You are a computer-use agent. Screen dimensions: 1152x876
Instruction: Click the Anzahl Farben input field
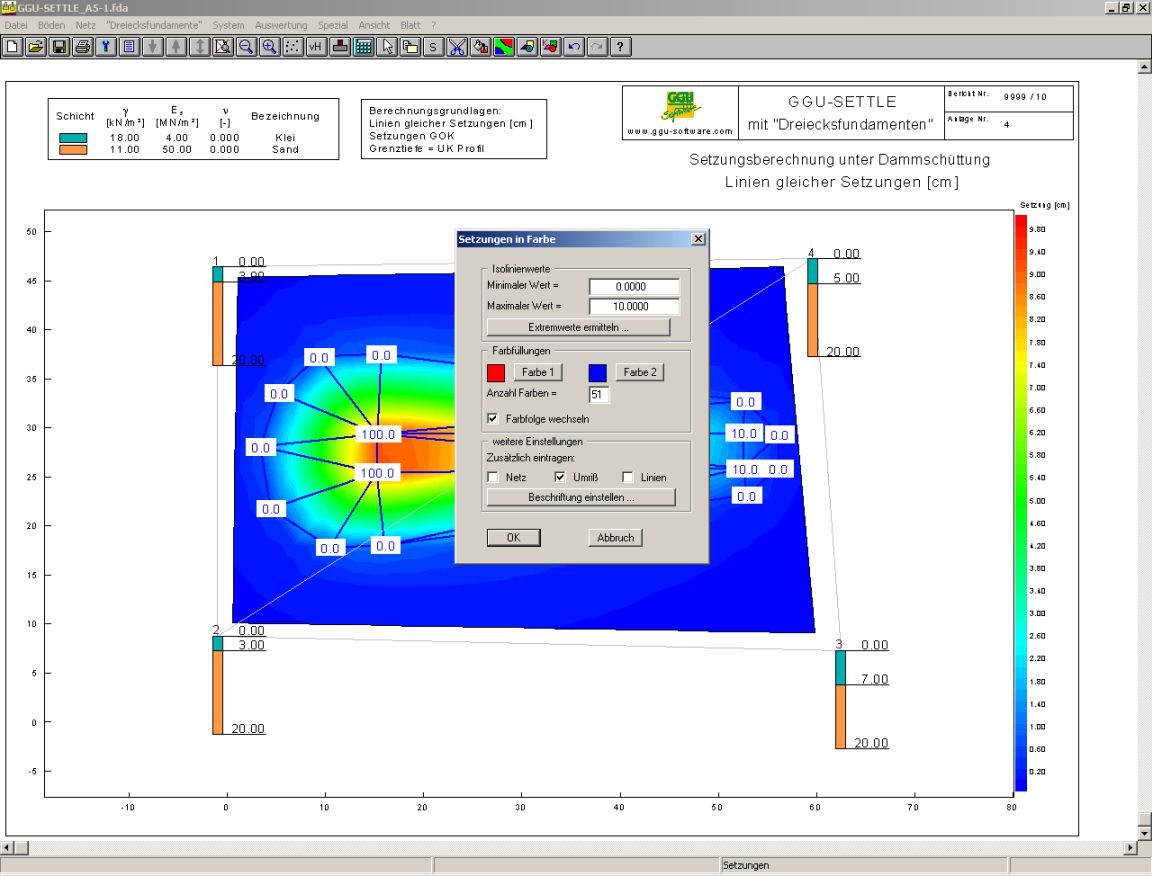pos(599,395)
